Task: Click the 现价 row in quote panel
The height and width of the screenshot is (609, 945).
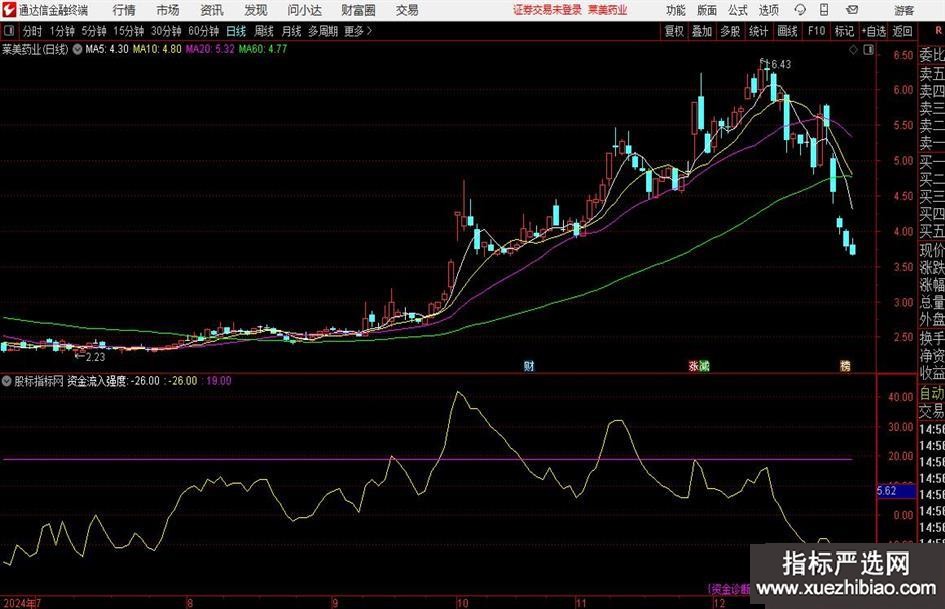Action: pos(931,250)
